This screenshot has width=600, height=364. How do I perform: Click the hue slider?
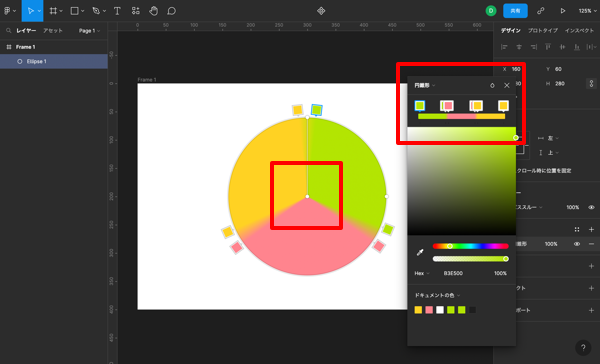pyautogui.click(x=470, y=246)
